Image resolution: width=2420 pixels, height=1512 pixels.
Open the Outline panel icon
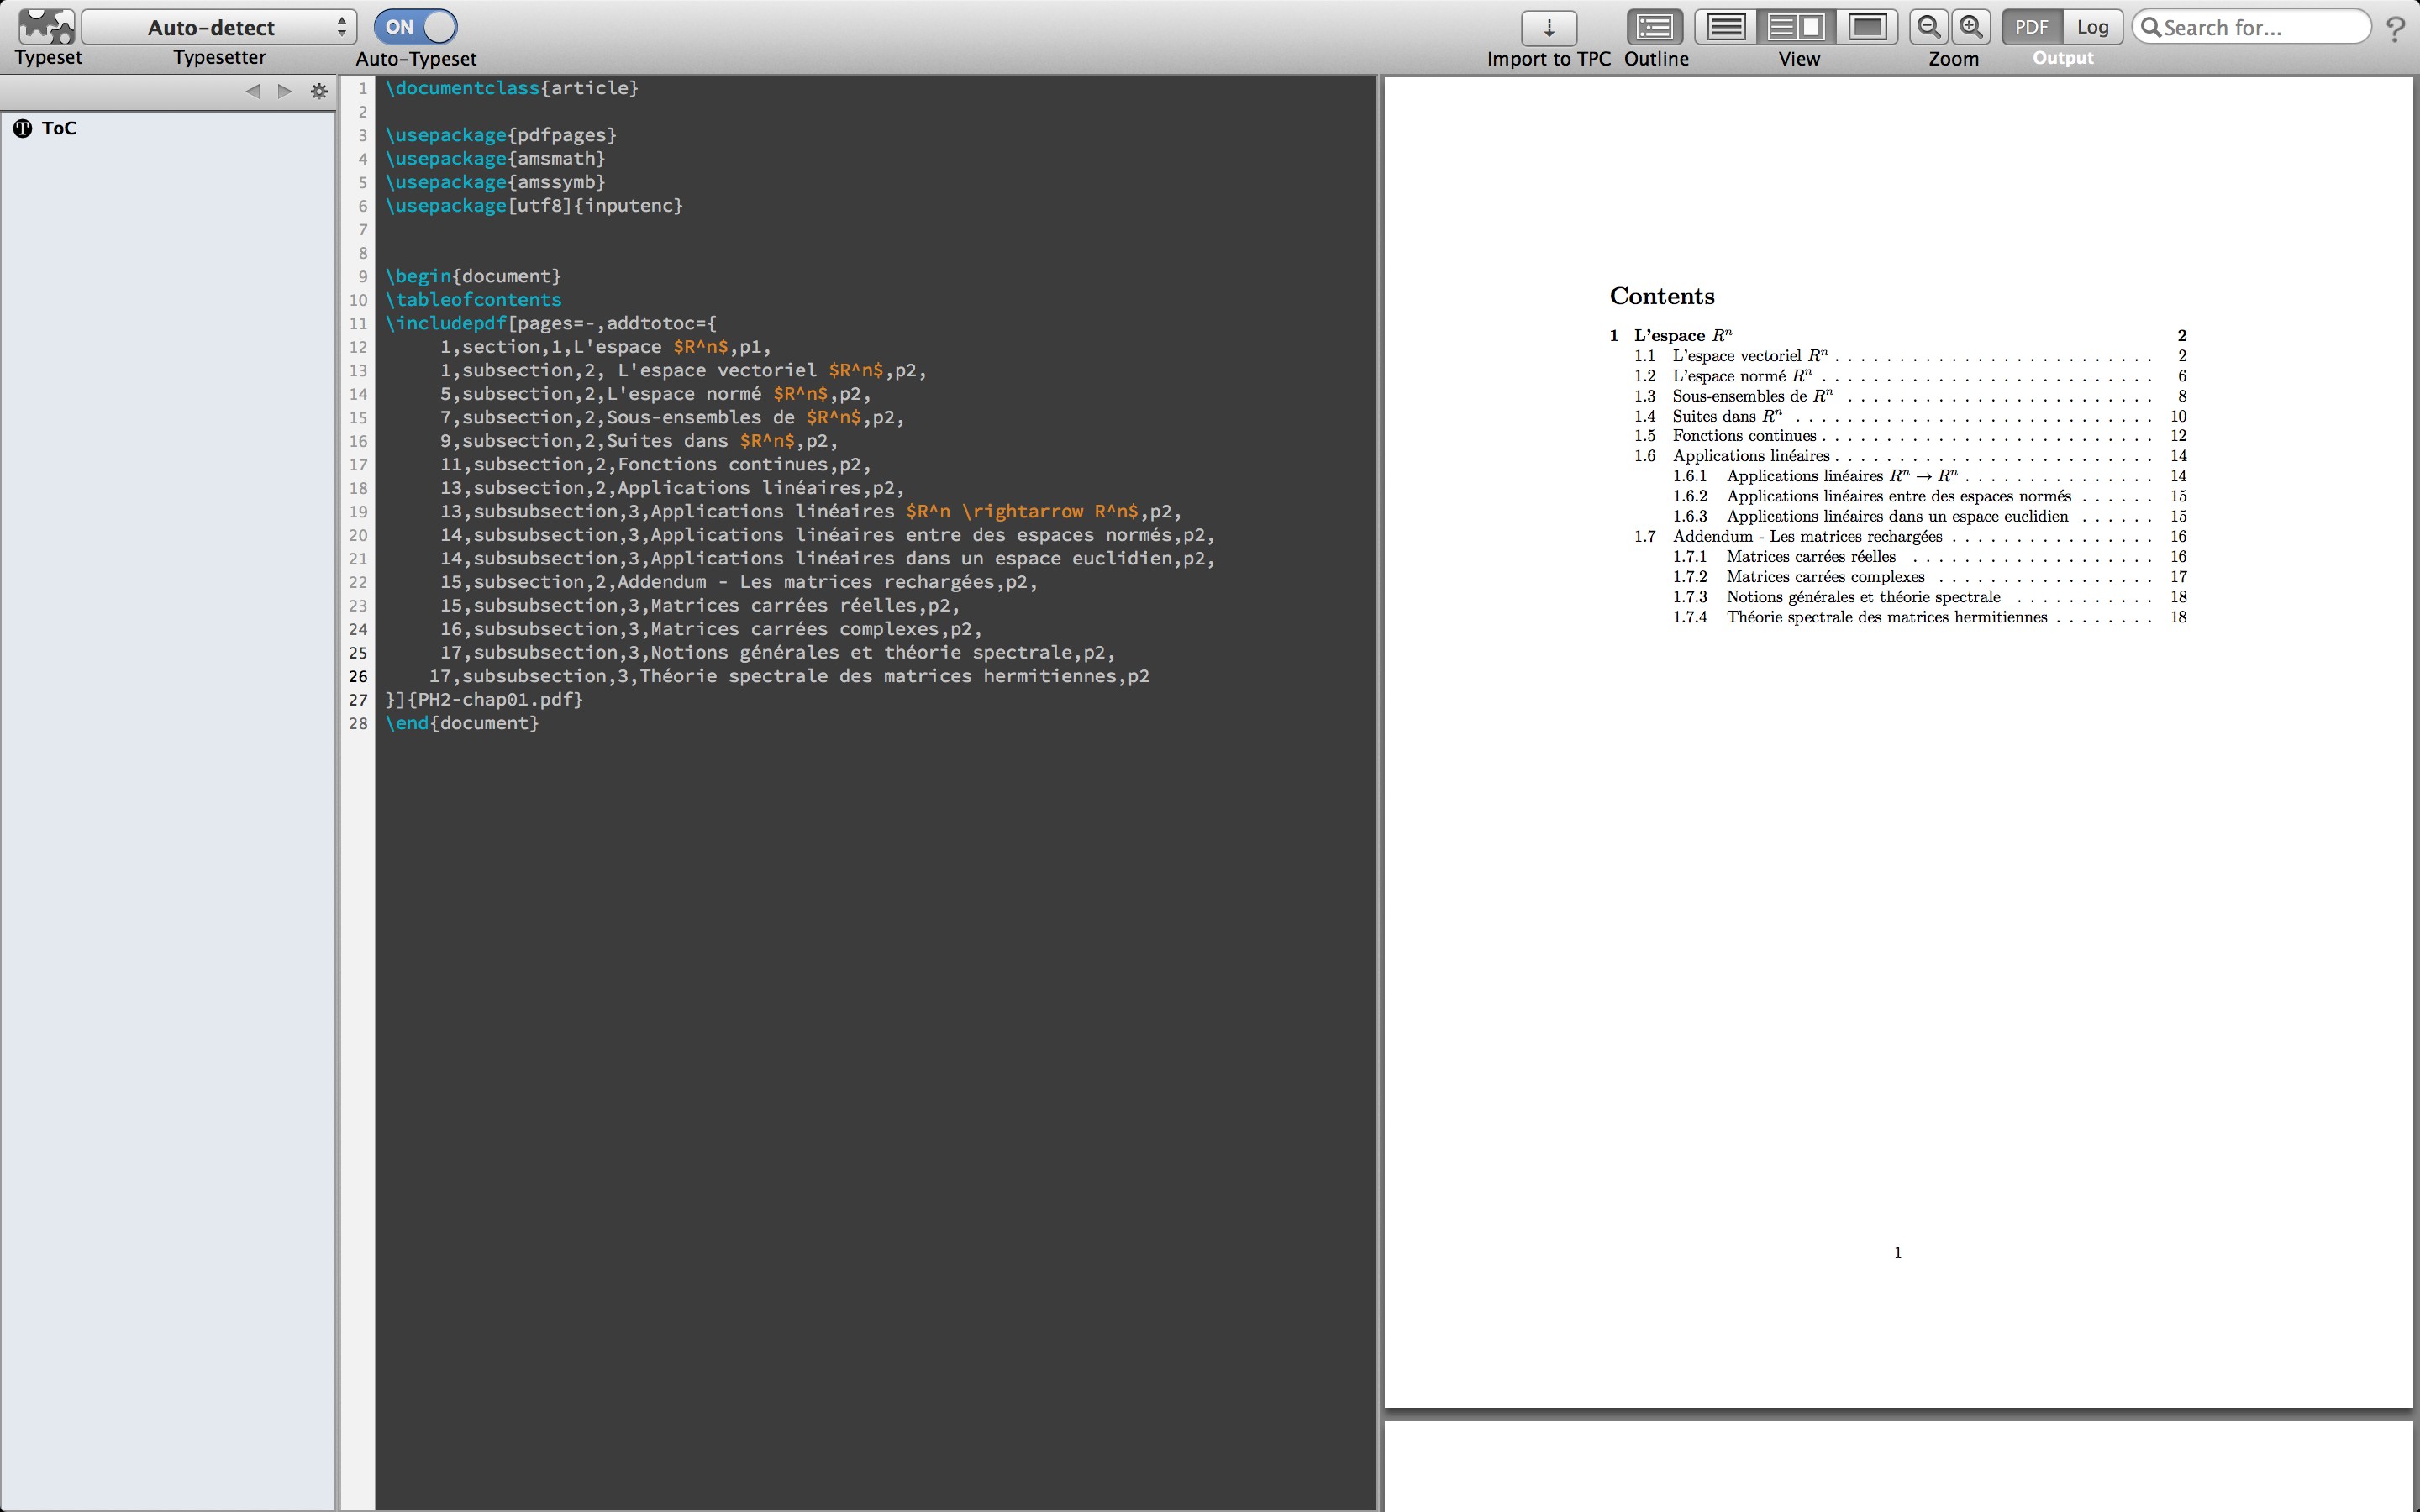click(x=1655, y=27)
